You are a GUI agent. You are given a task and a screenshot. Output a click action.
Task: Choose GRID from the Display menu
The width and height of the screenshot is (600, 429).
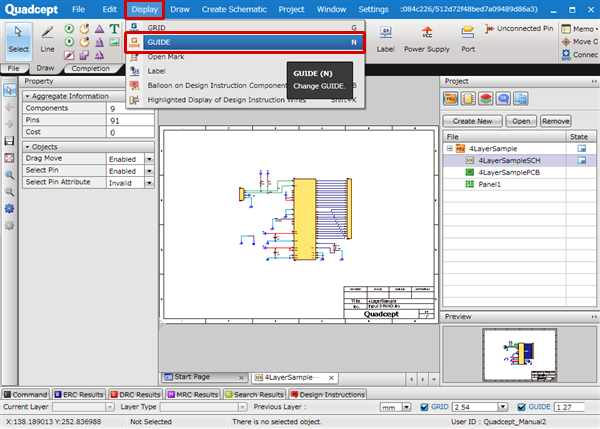point(246,28)
